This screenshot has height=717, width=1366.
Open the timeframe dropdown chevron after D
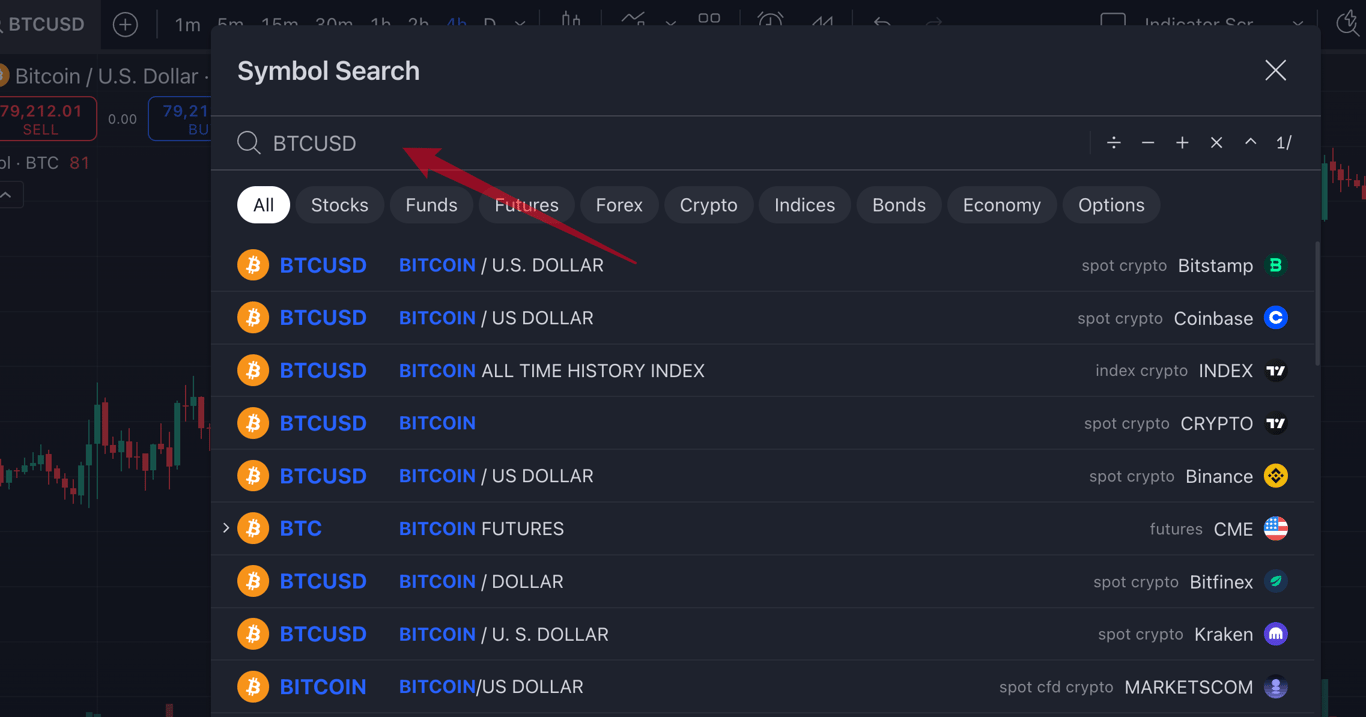[520, 23]
